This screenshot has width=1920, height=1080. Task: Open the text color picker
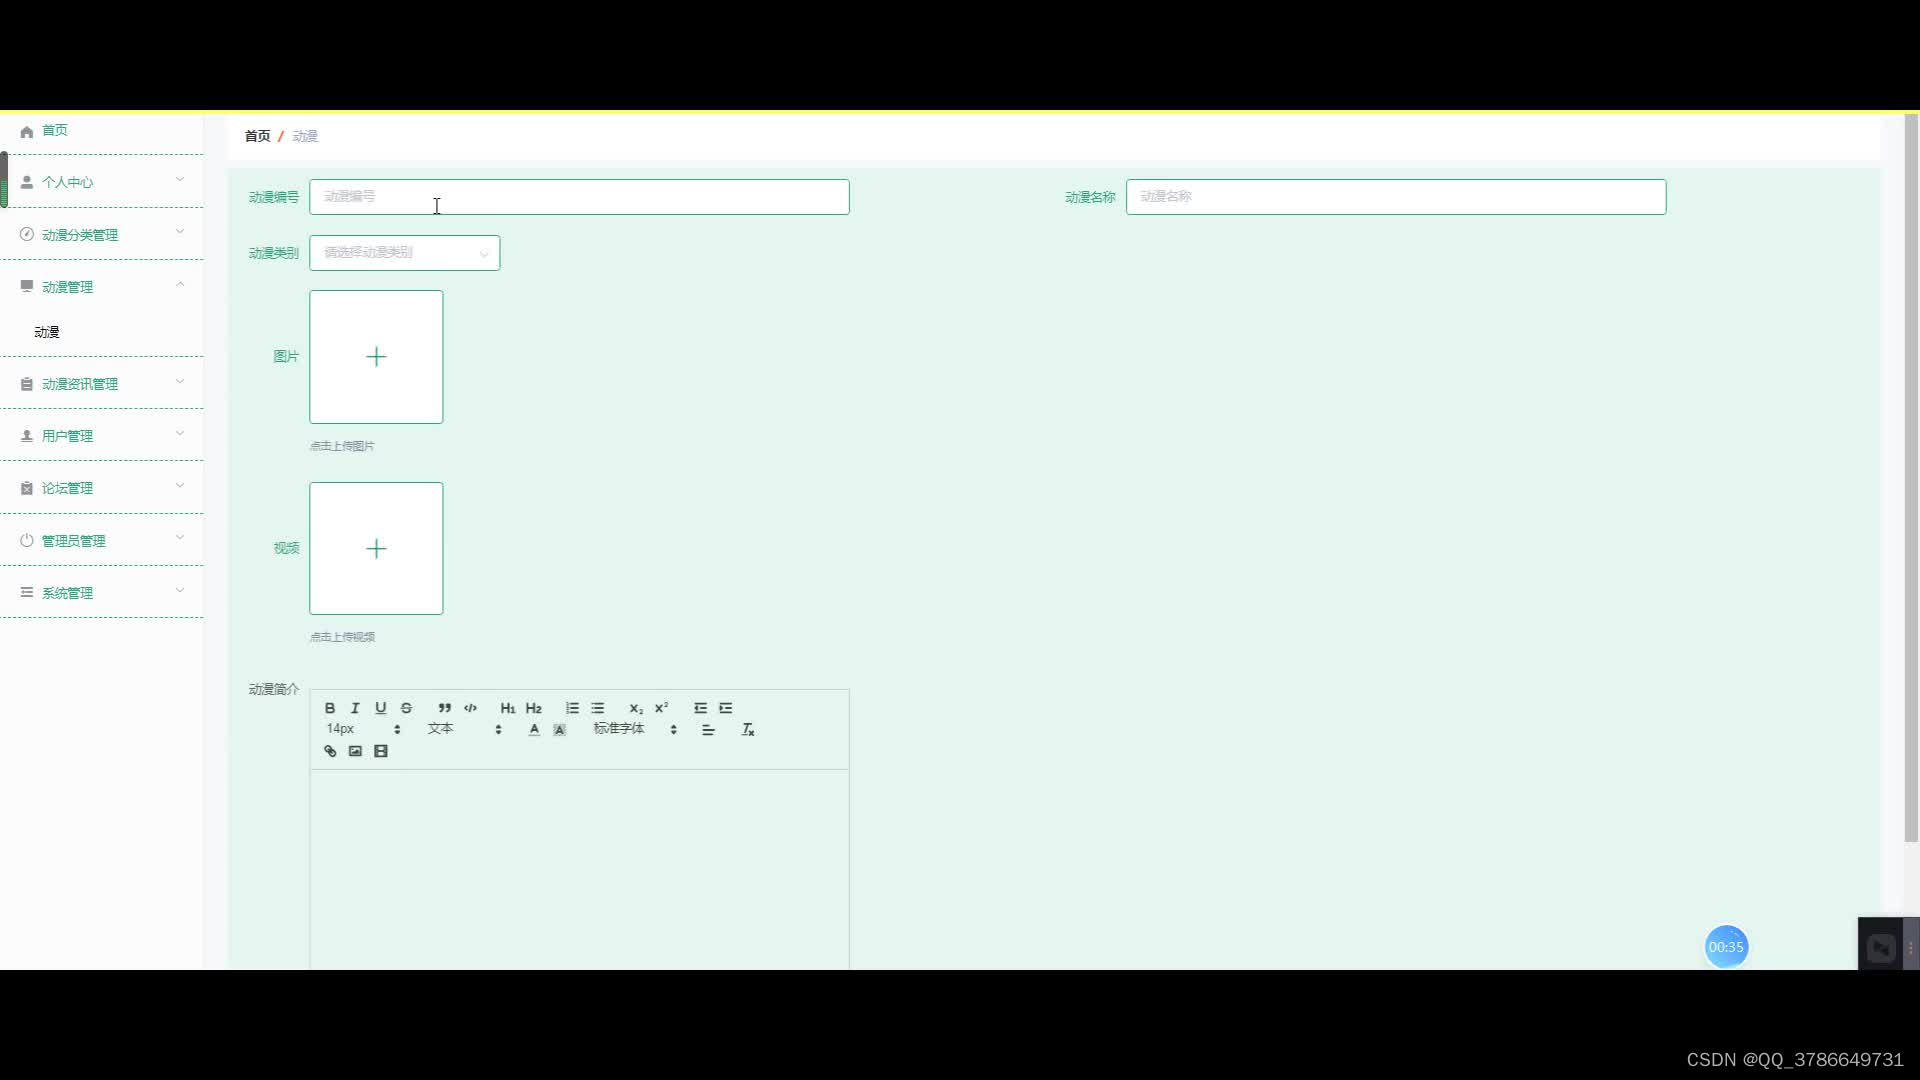534,730
